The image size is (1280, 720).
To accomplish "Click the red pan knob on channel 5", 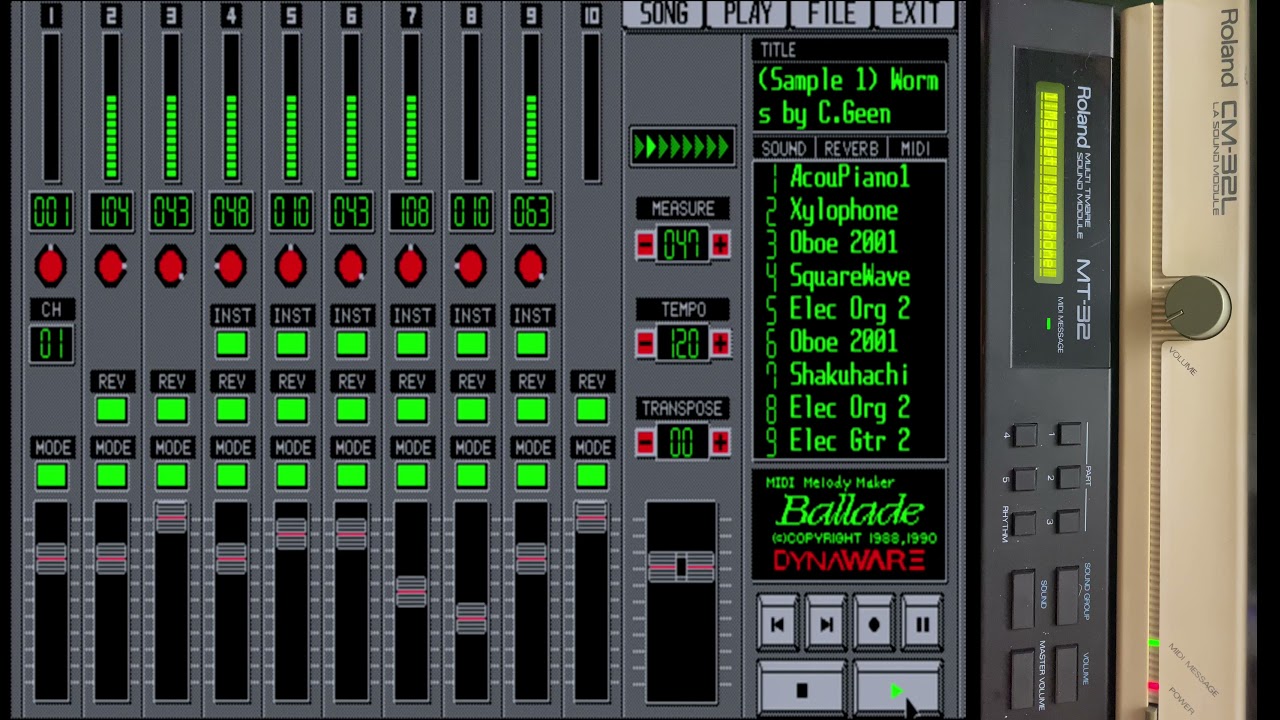I will [x=291, y=266].
